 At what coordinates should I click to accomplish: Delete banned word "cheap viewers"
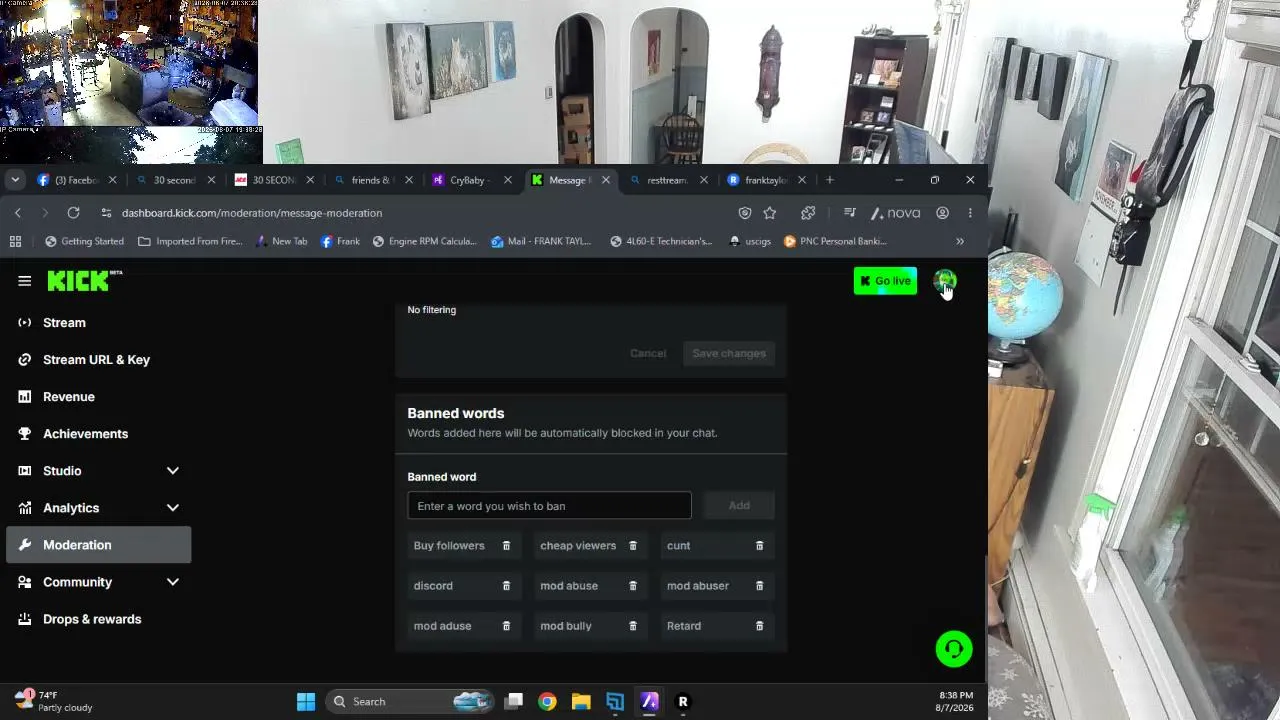(x=633, y=546)
